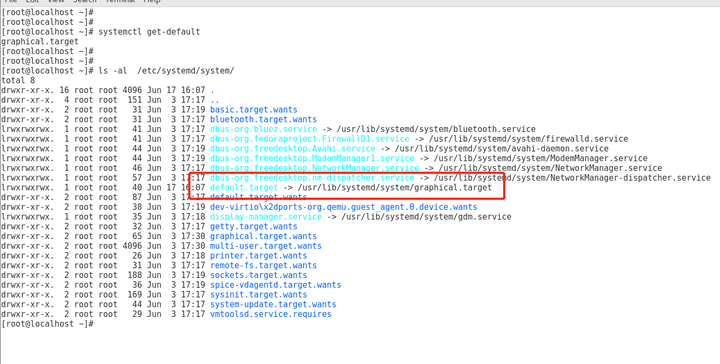720x364 pixels.
Task: Click the '/usr/lib/systemd/system/gdm.service' path
Action: [426, 217]
